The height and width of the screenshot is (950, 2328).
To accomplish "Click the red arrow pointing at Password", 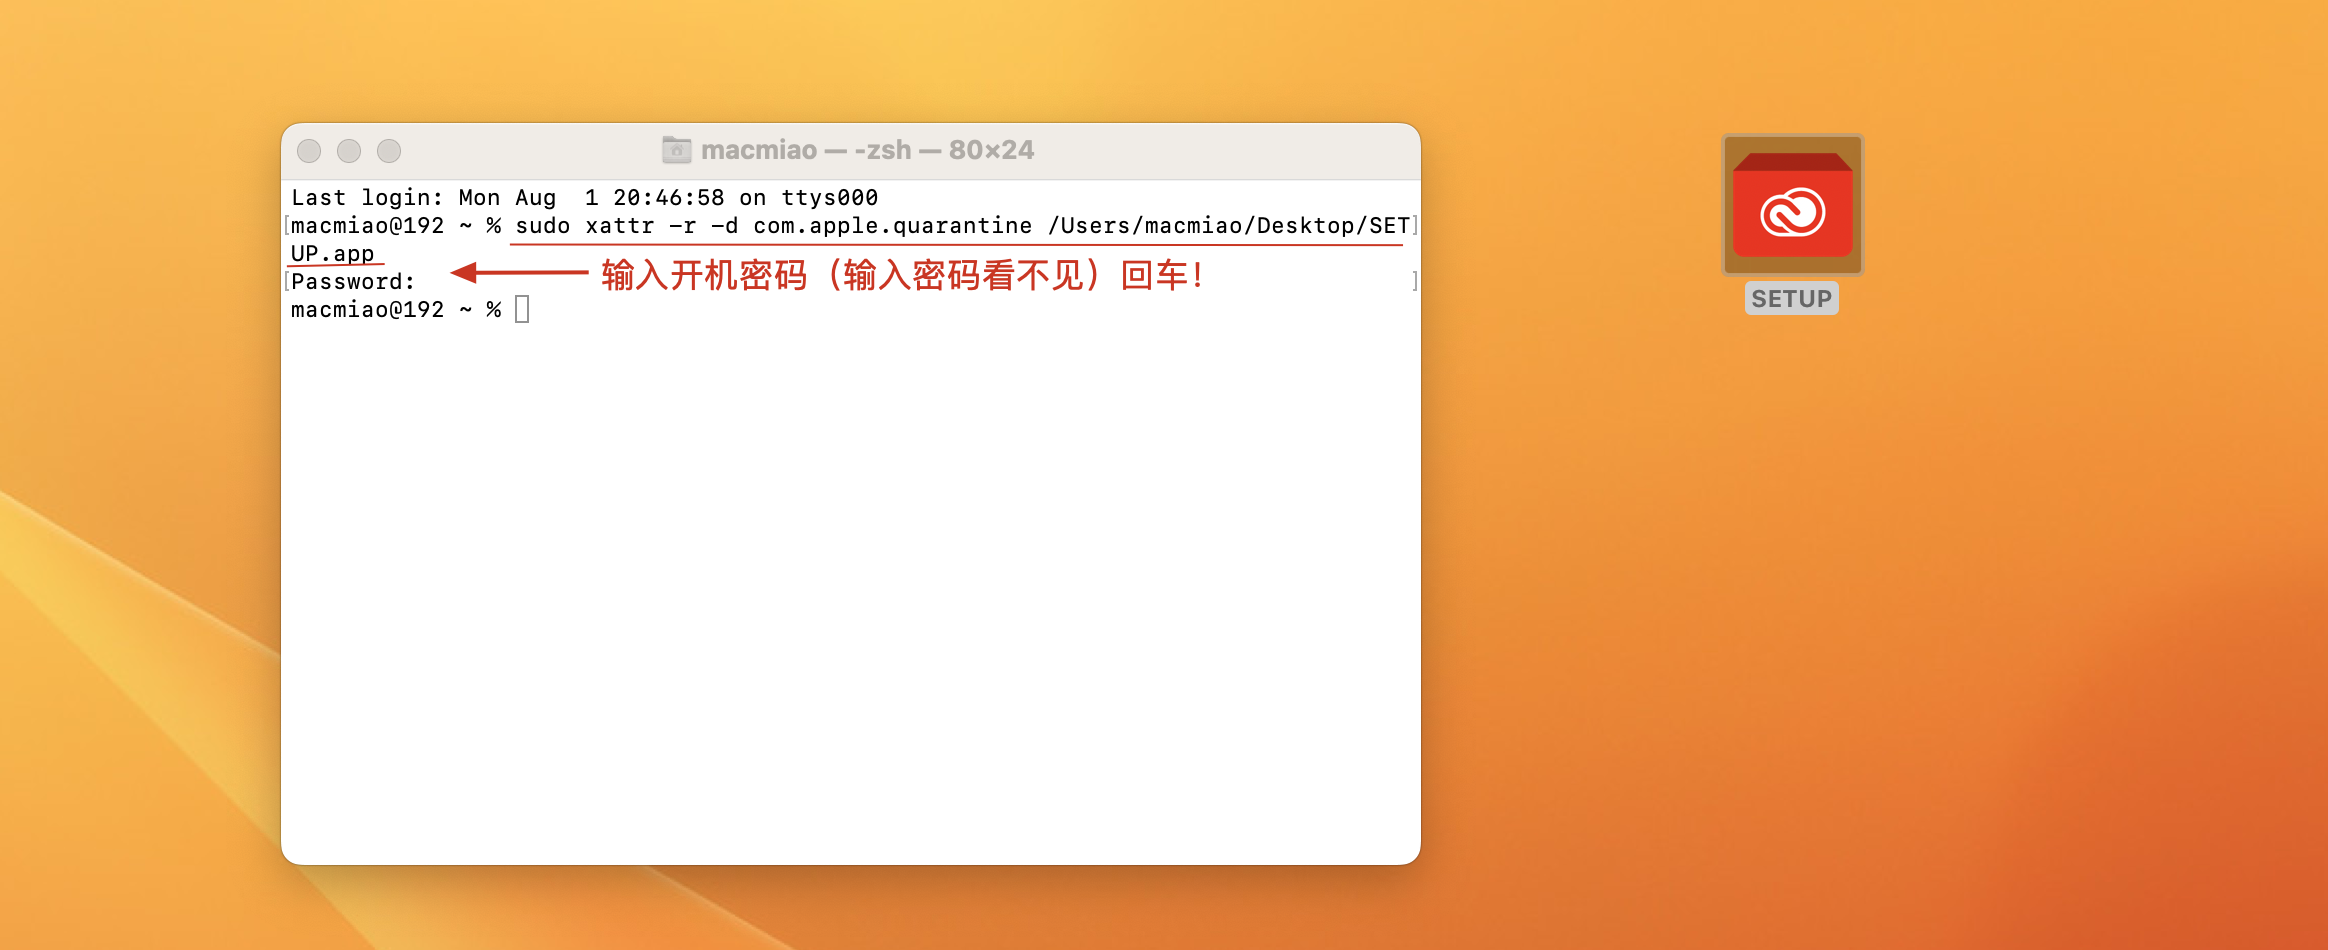I will (518, 272).
